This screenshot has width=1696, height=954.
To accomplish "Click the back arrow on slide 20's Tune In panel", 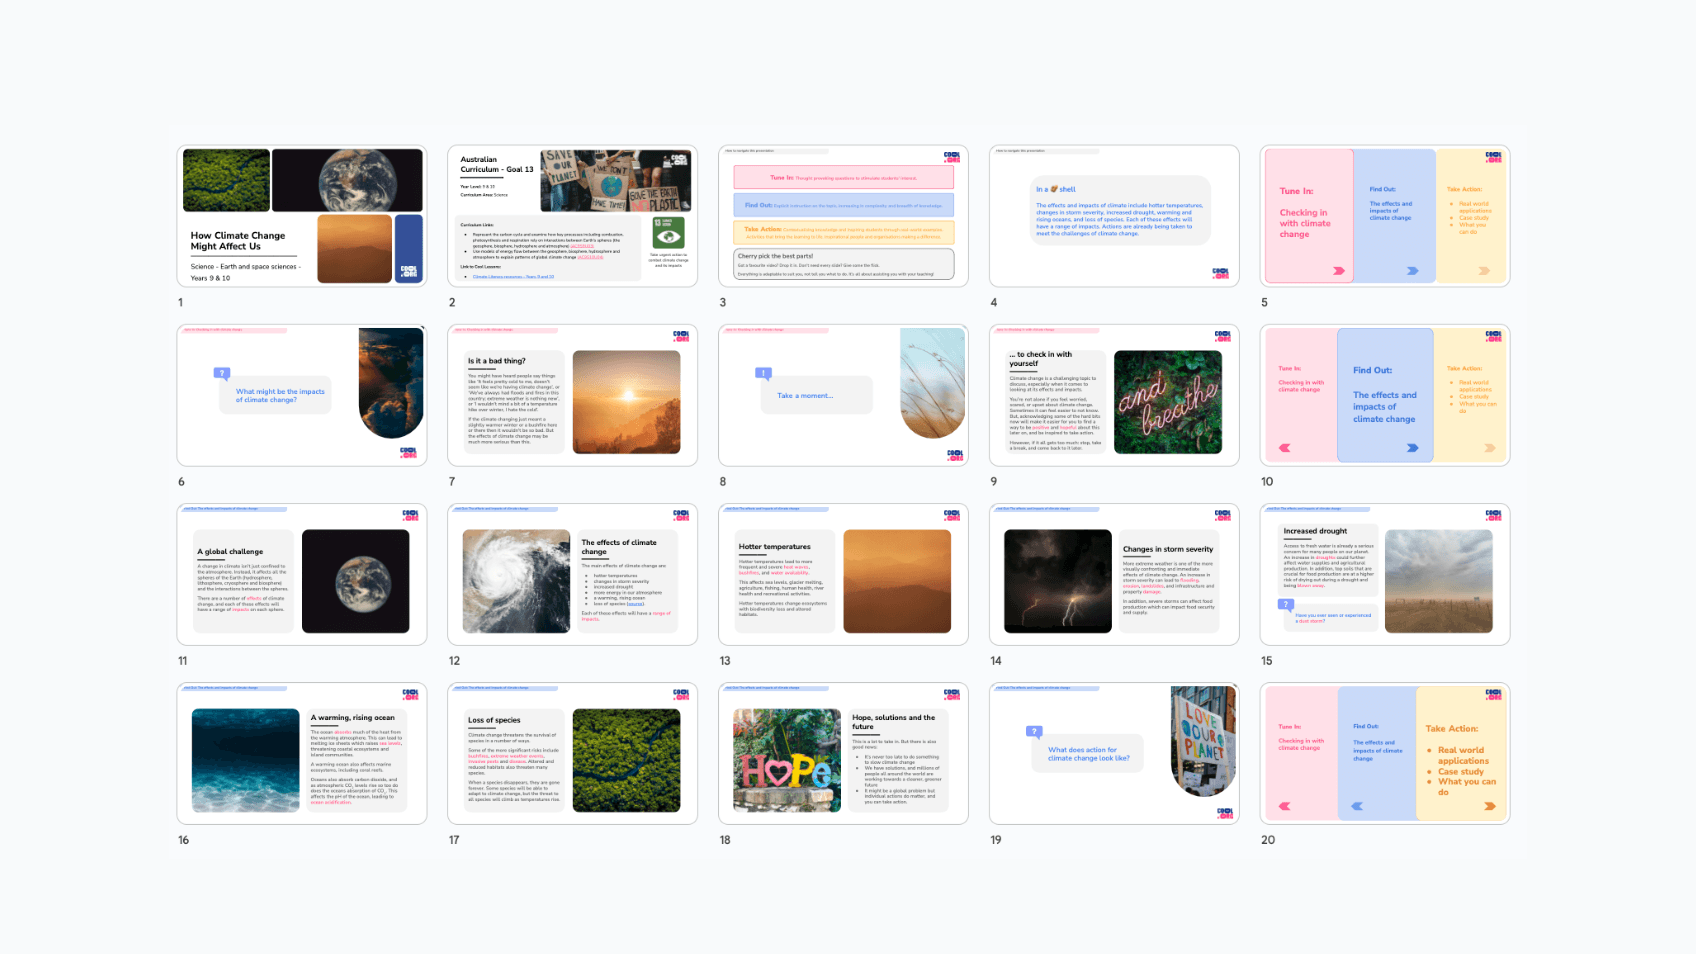I will point(1284,806).
